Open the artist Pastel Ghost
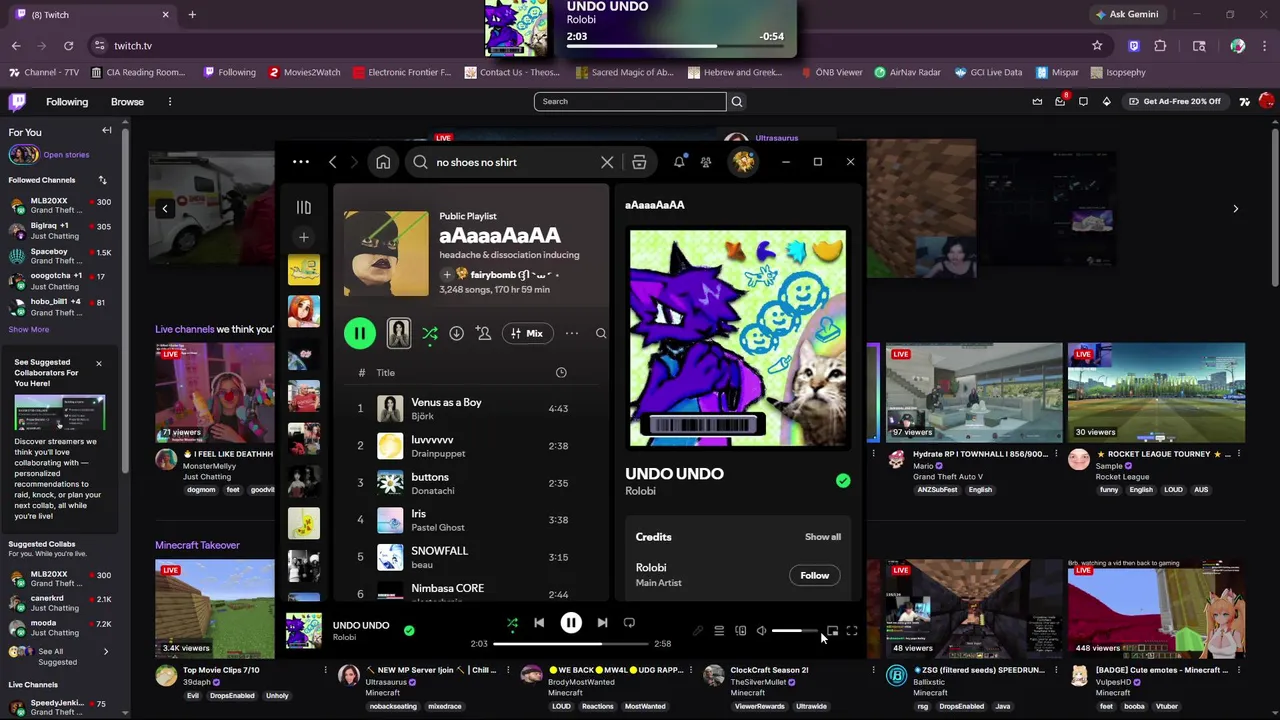Image resolution: width=1280 pixels, height=720 pixels. [438, 527]
